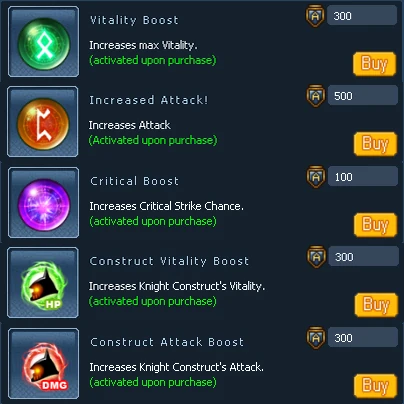The width and height of the screenshot is (404, 404).
Task: Click the Increases Critical Strike Chance description
Action: [166, 206]
